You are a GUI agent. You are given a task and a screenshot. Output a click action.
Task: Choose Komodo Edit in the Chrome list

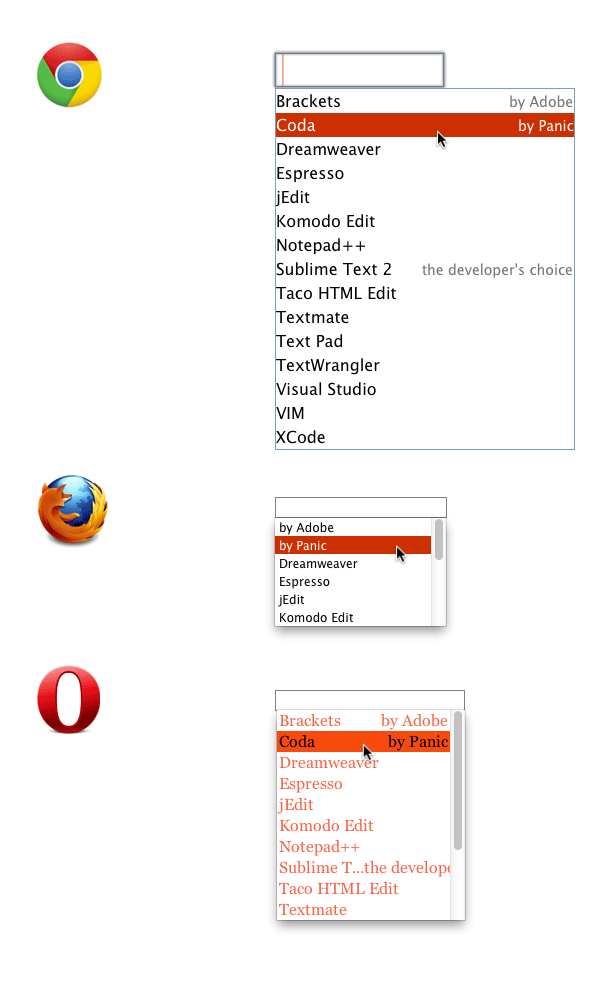pos(424,221)
